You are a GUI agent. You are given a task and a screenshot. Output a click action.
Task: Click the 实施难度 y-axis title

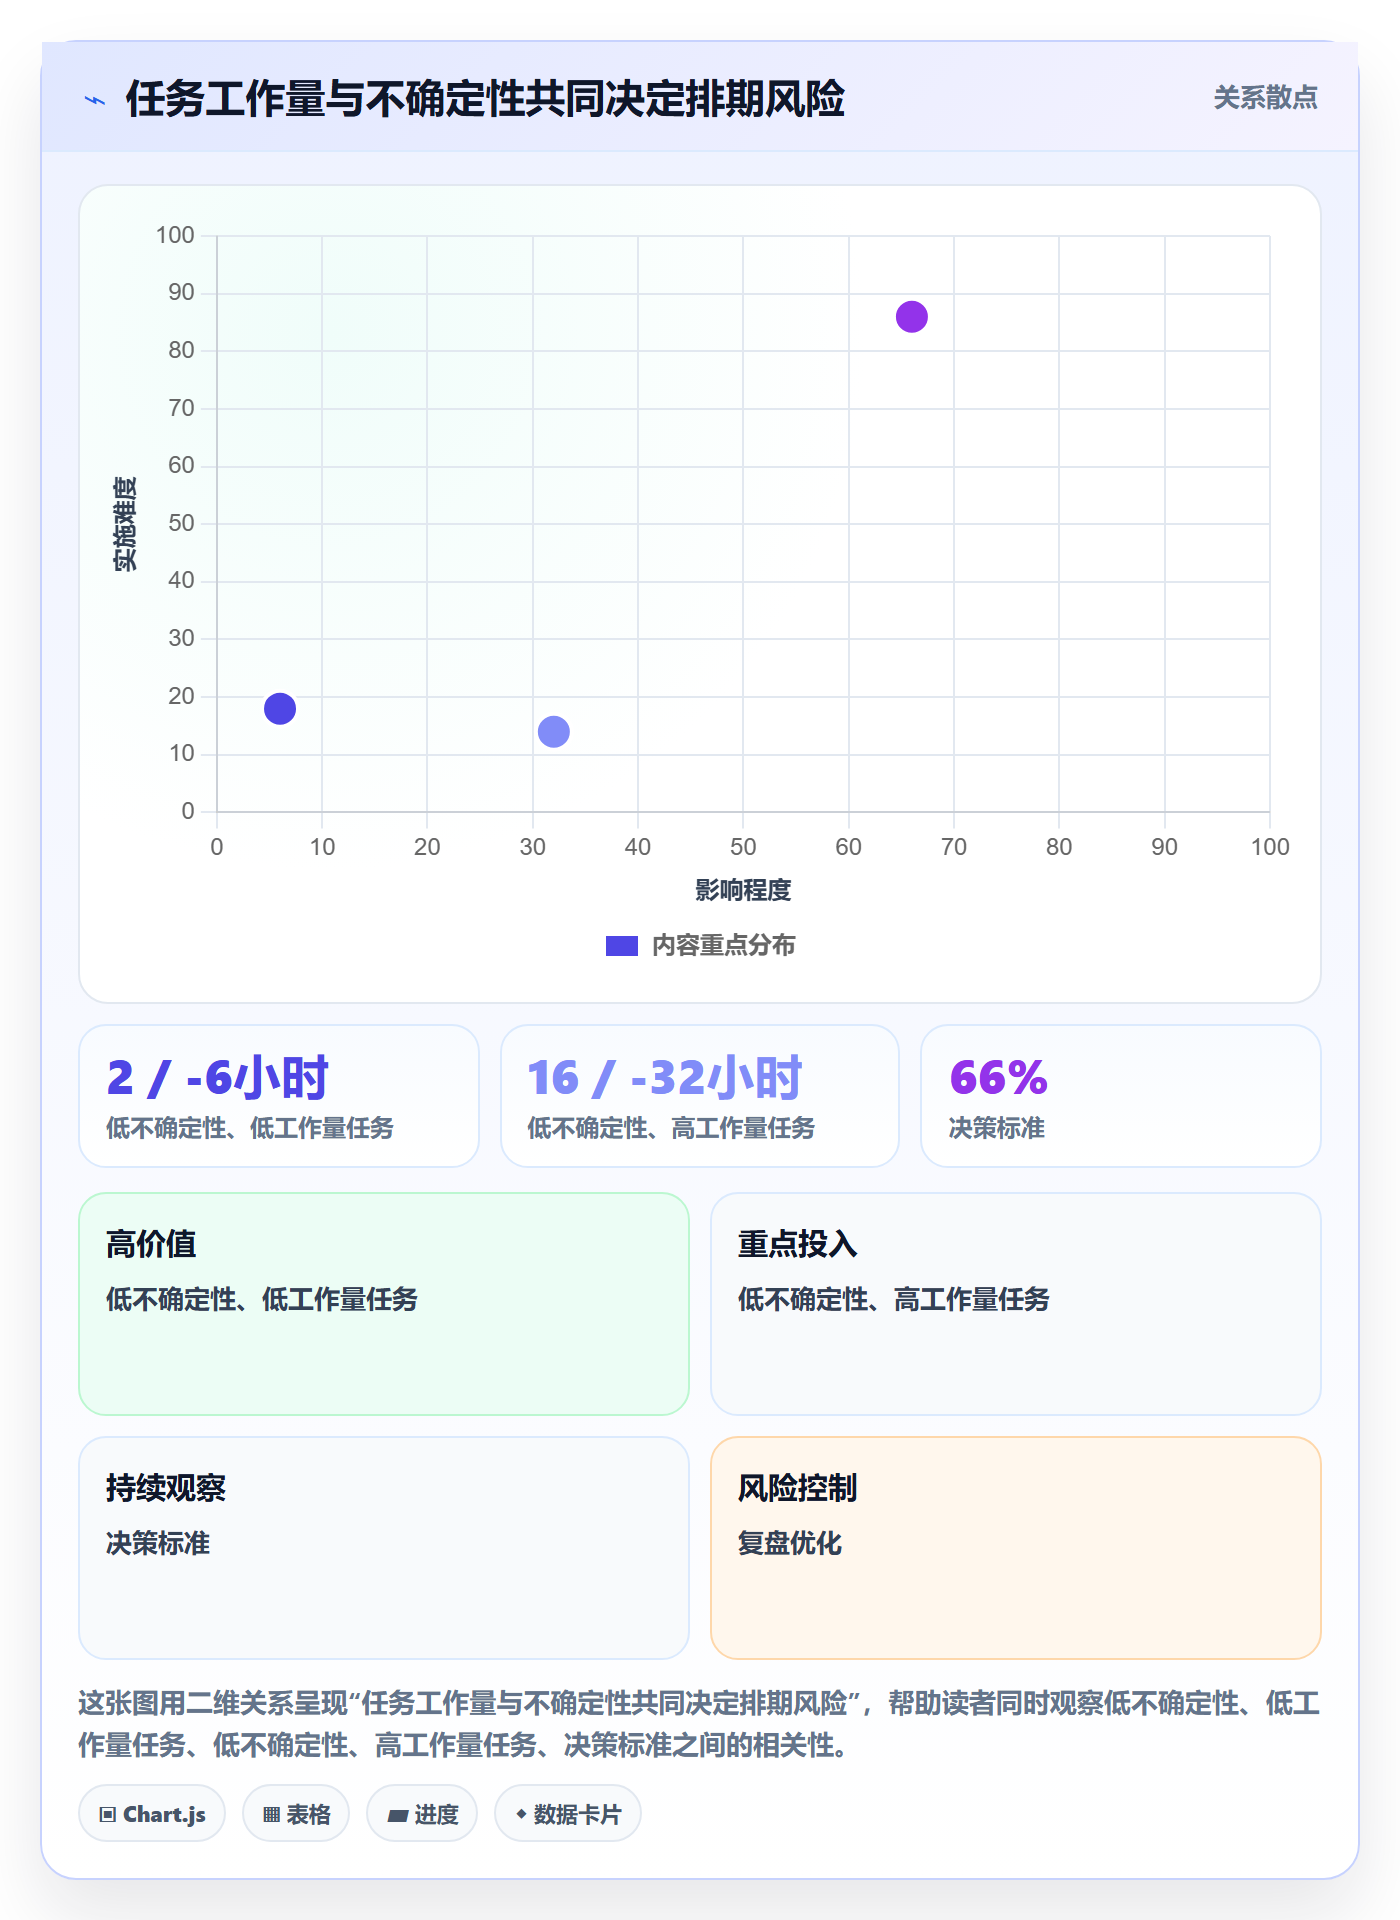(x=125, y=524)
